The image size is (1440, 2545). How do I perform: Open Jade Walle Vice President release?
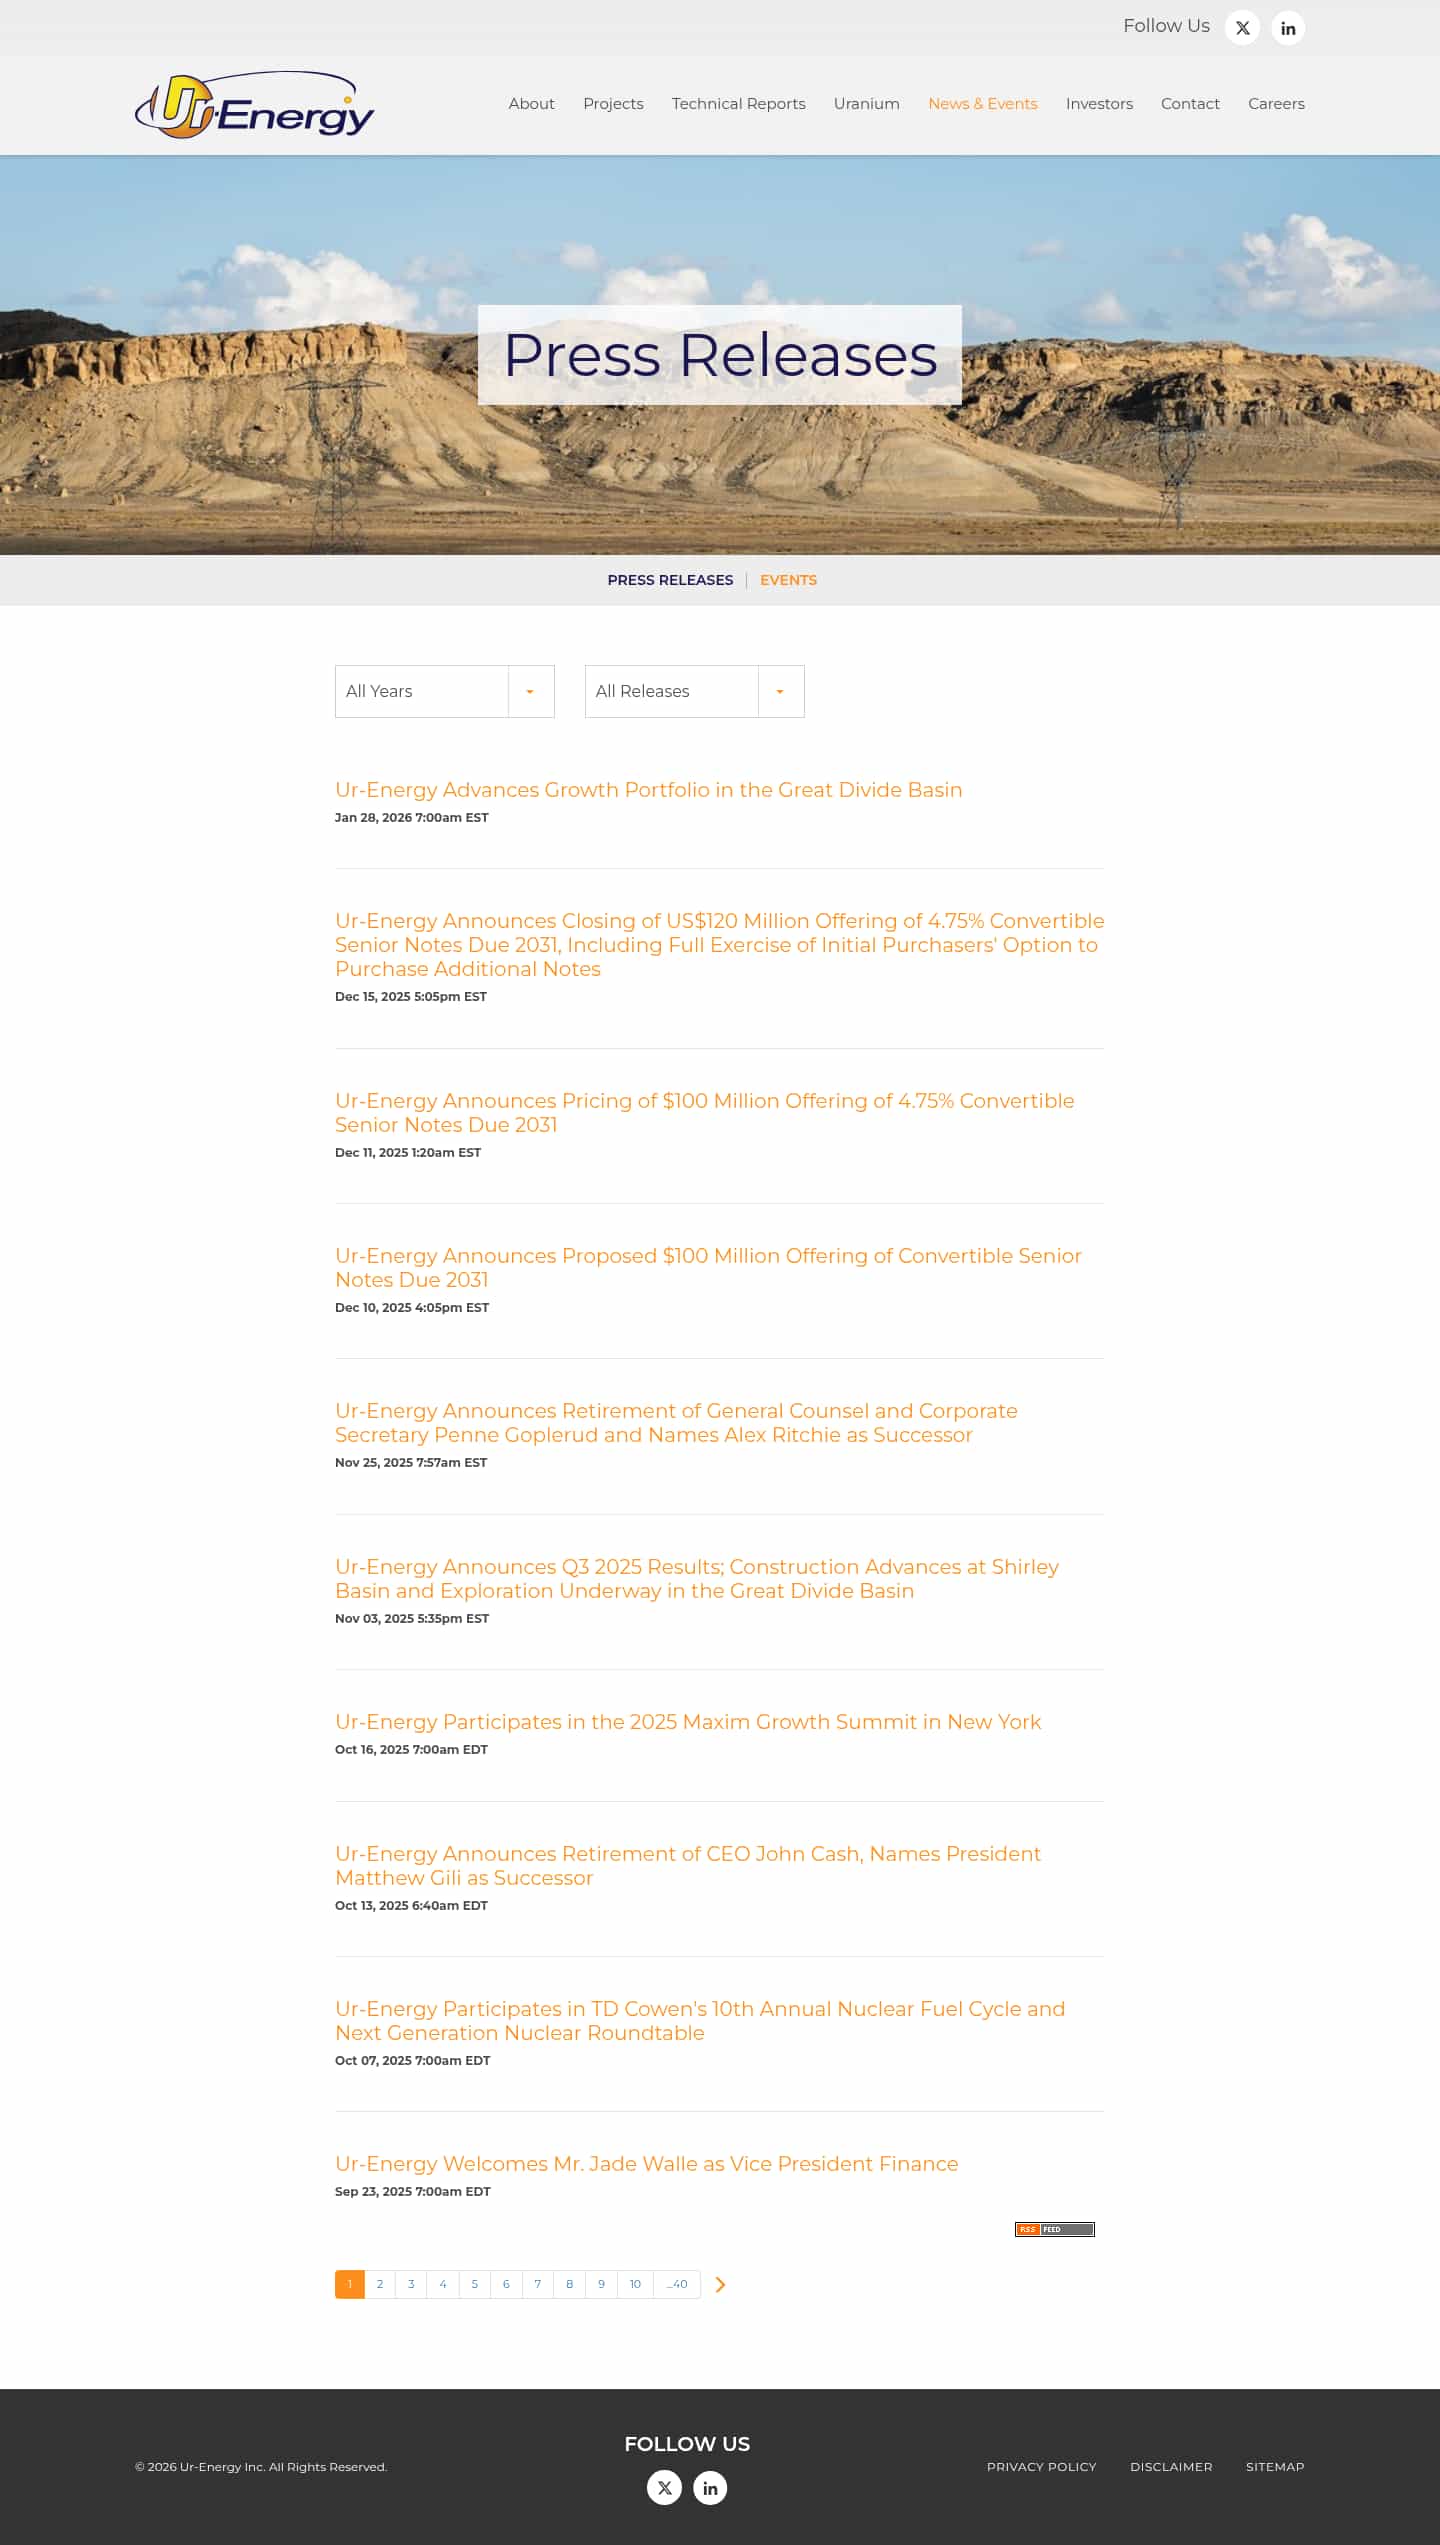[646, 2164]
